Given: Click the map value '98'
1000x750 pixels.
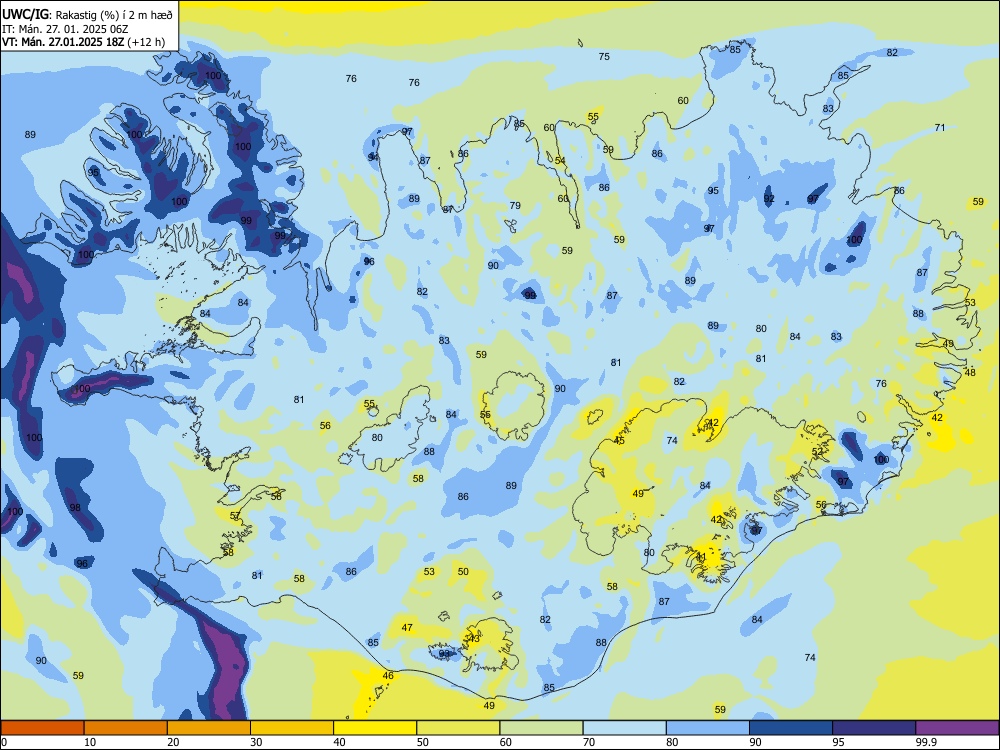Looking at the screenshot, I should click(x=75, y=508).
